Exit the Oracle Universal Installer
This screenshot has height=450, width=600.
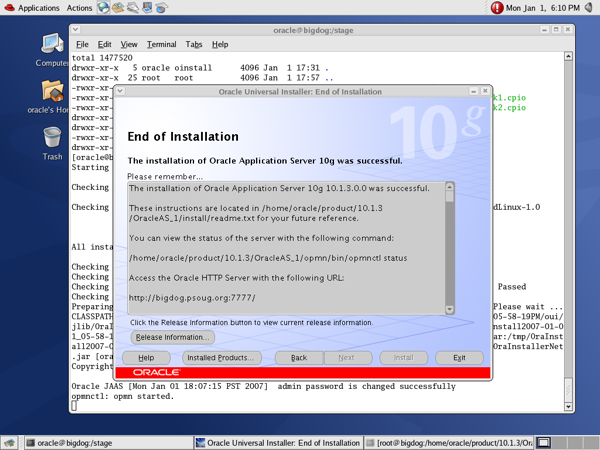coord(460,358)
